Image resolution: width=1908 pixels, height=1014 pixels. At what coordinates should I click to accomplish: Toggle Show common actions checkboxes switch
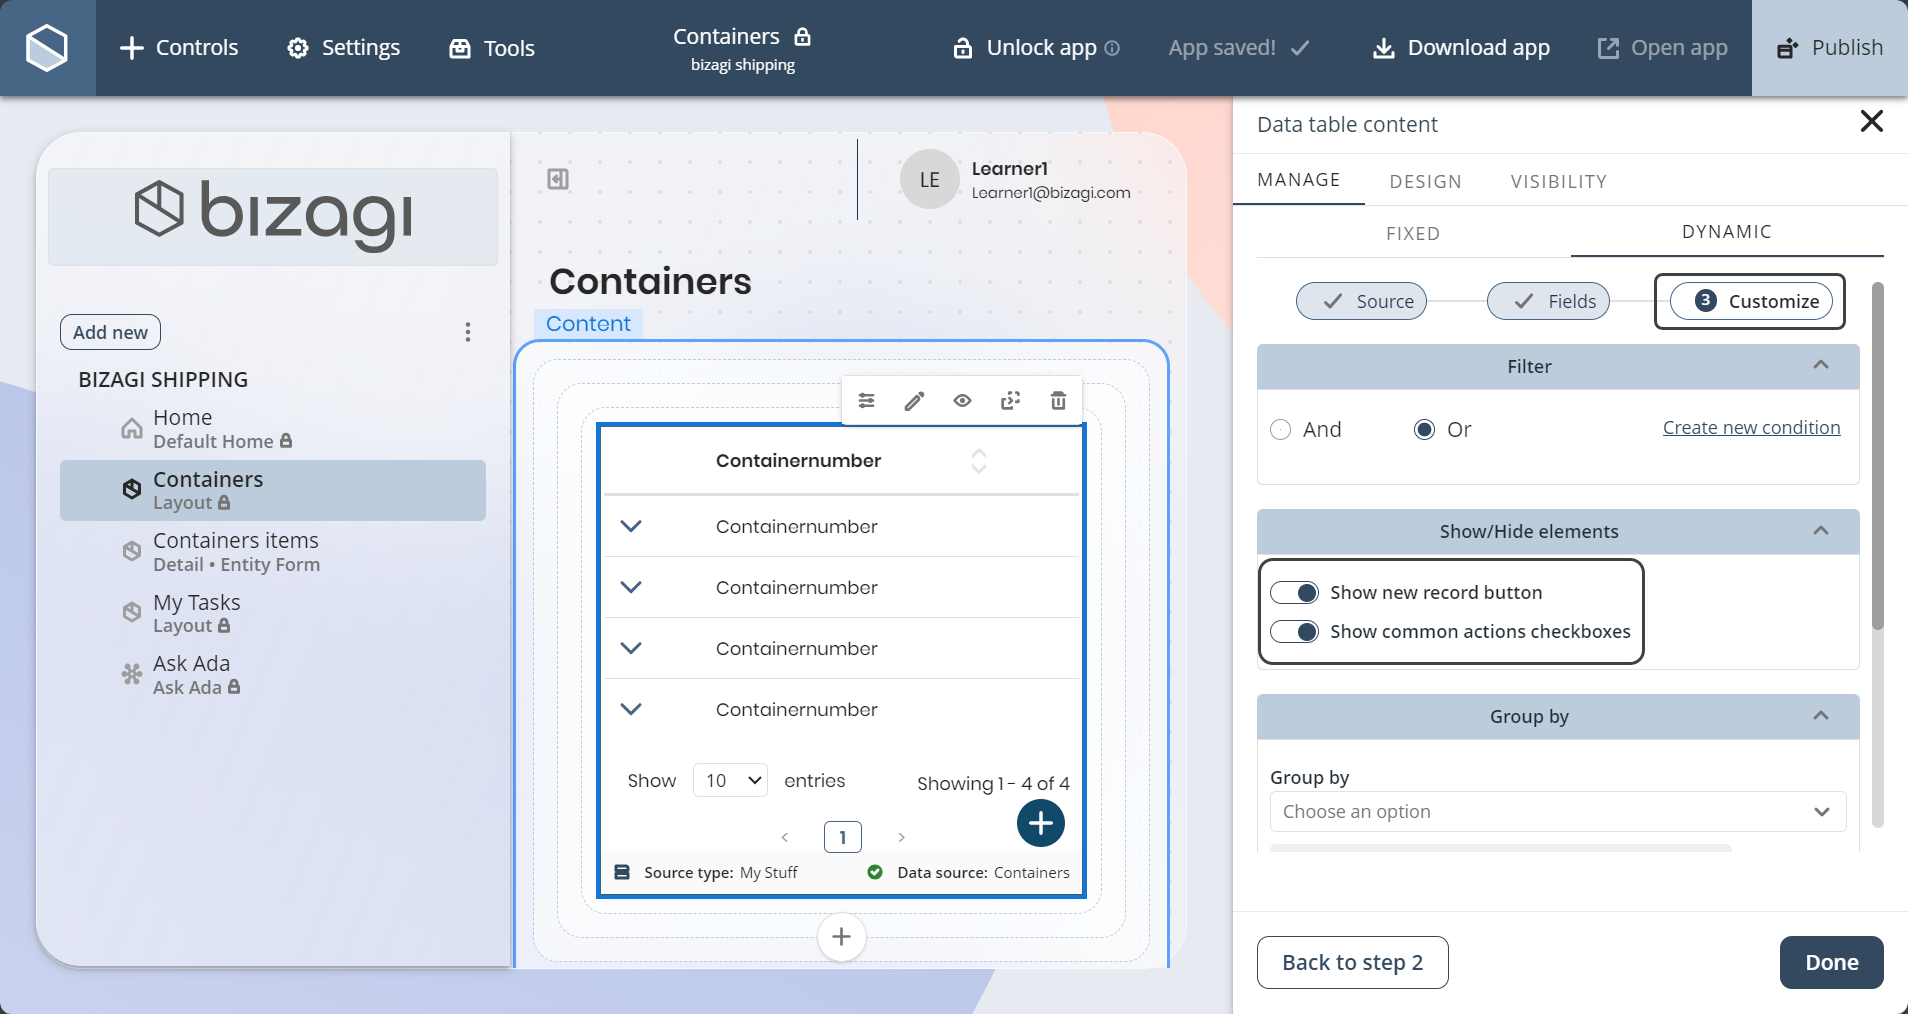1295,632
